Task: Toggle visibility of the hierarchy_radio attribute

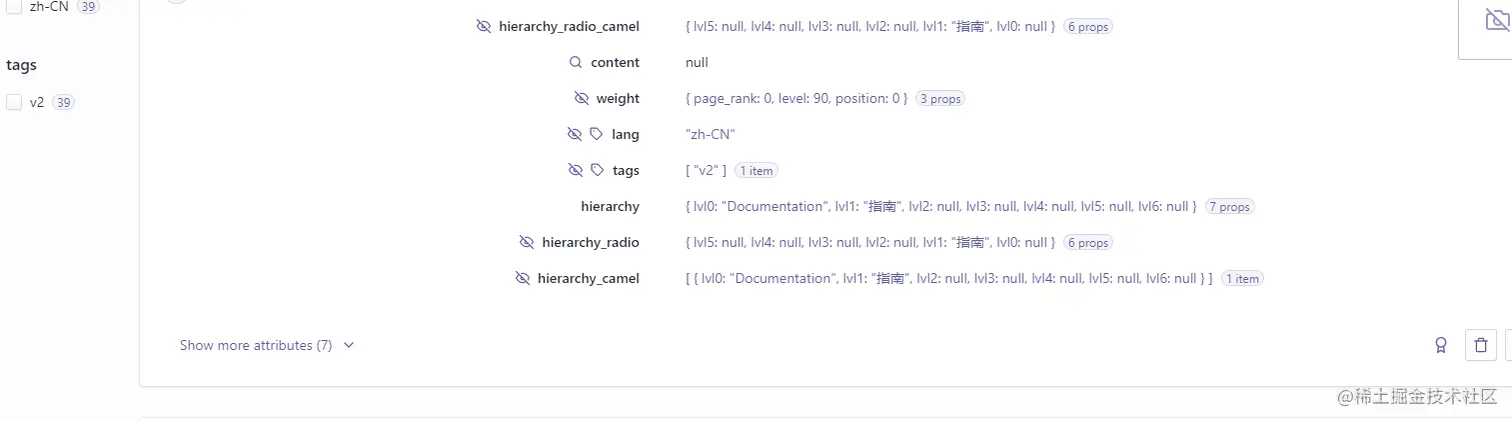Action: coord(527,242)
